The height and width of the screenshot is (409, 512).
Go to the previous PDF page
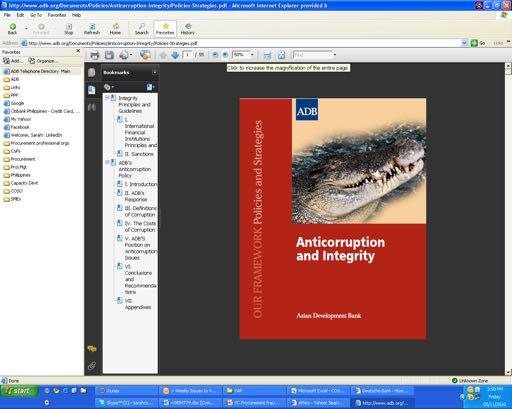(163, 55)
